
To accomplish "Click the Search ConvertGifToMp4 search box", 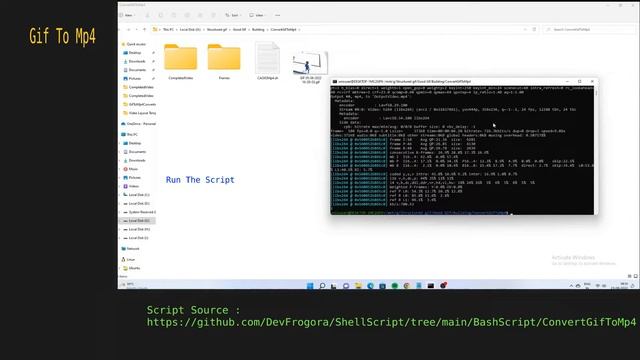I will [589, 29].
